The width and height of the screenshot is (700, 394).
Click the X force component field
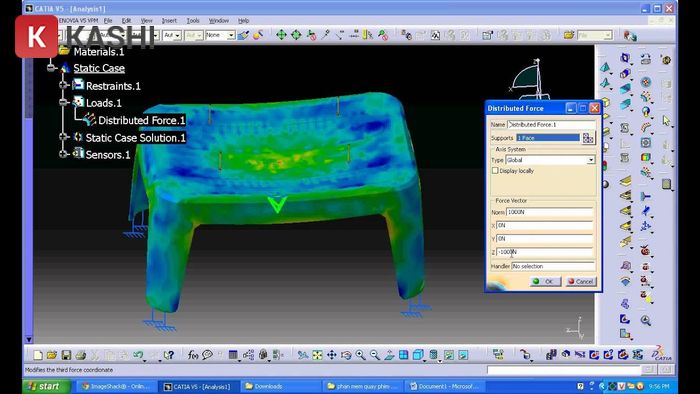click(545, 226)
